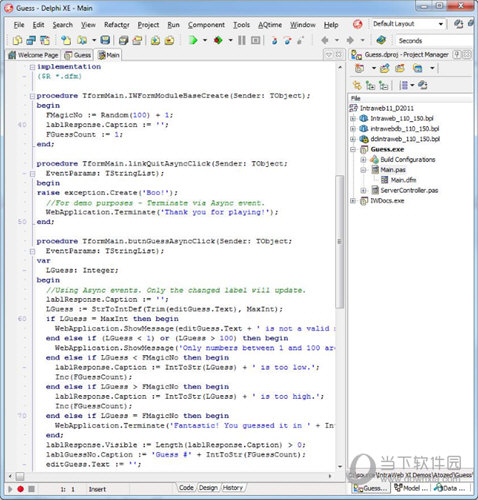Click Save Desktop icon beside layout combo
The height and width of the screenshot is (500, 478).
pyautogui.click(x=459, y=24)
